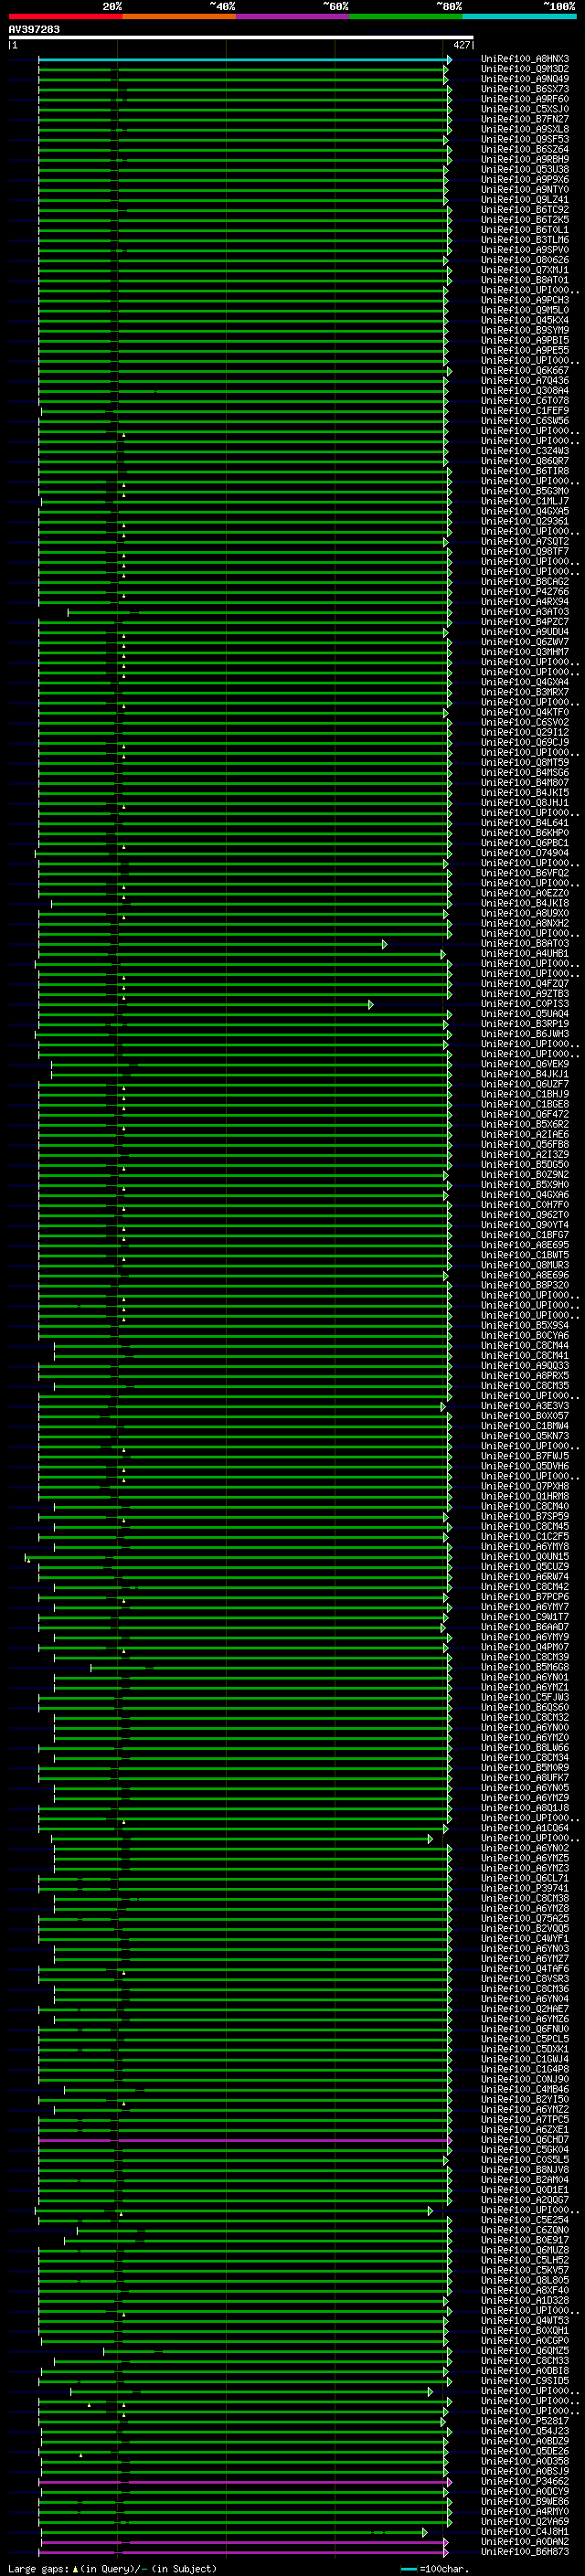The height and width of the screenshot is (2576, 585).
Task: Click the purple ~60% legend segment
Action: 293,16
